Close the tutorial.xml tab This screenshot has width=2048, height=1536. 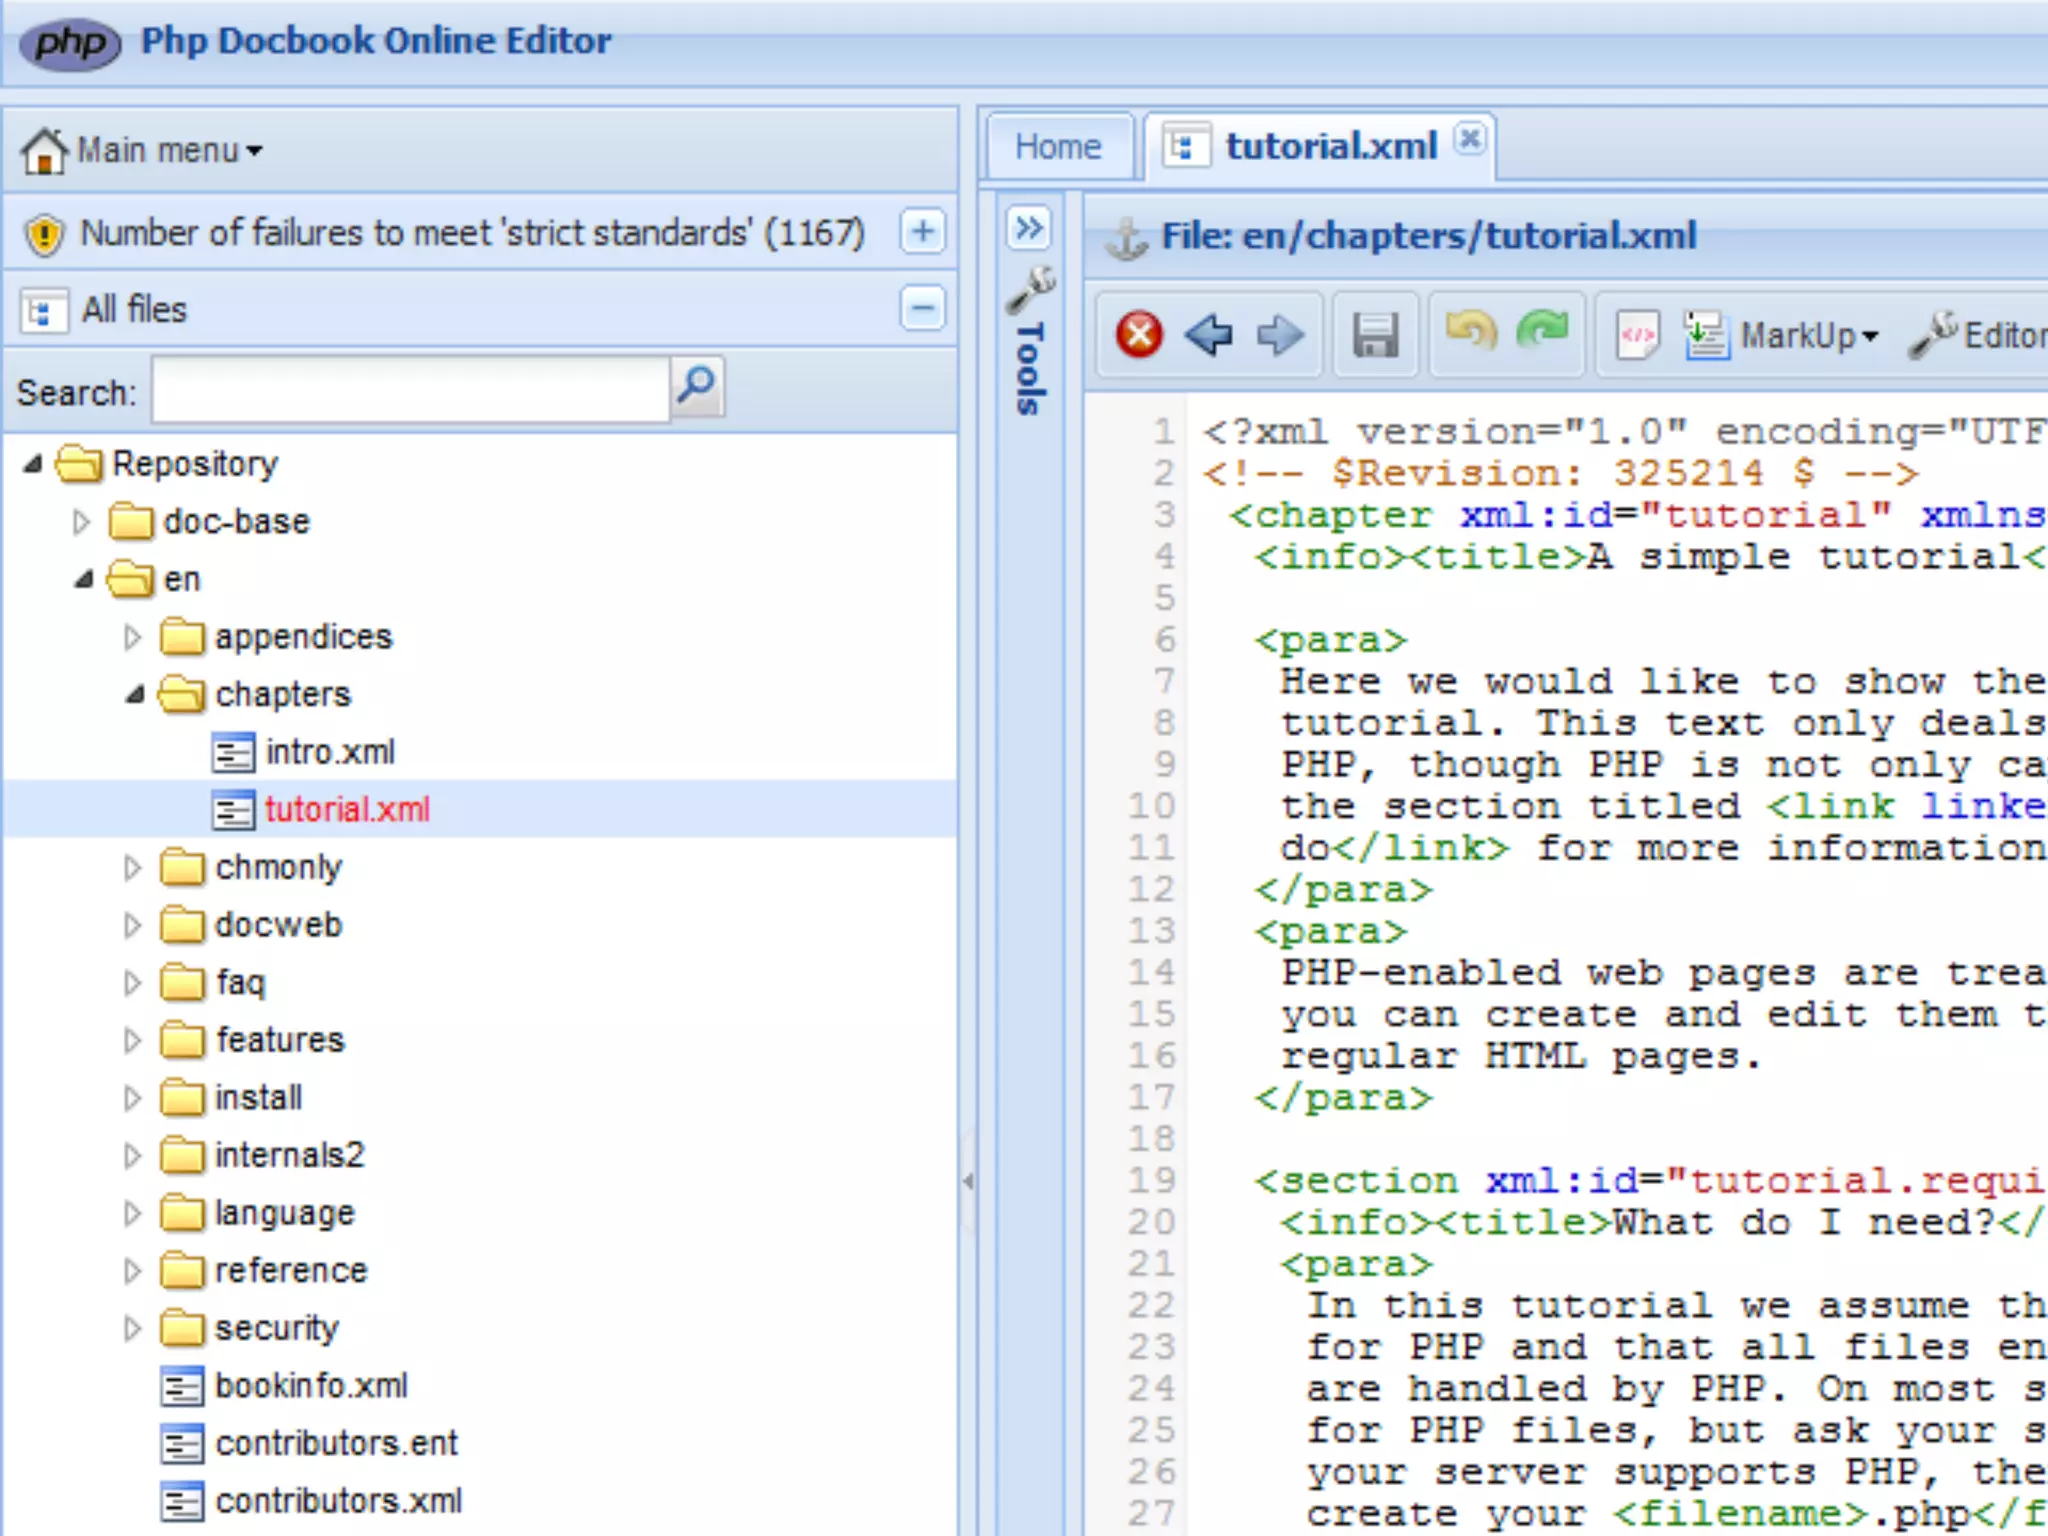click(x=1469, y=139)
